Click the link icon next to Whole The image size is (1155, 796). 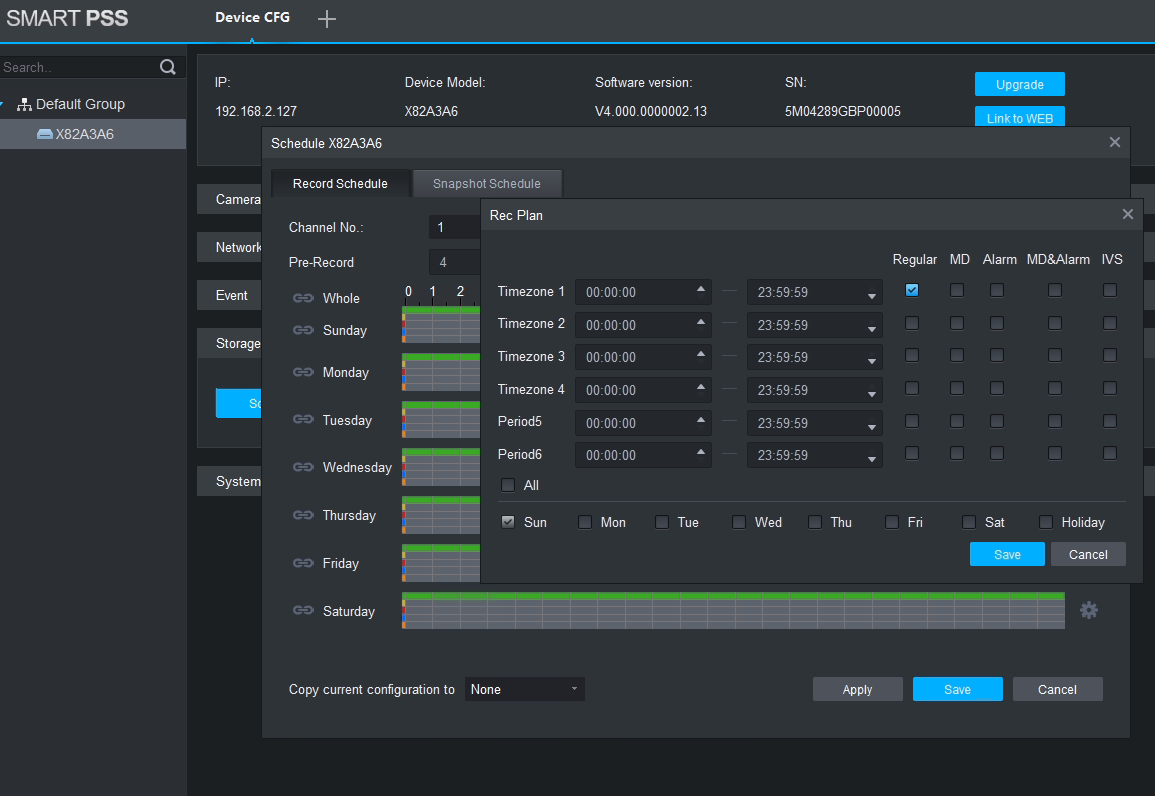point(303,298)
